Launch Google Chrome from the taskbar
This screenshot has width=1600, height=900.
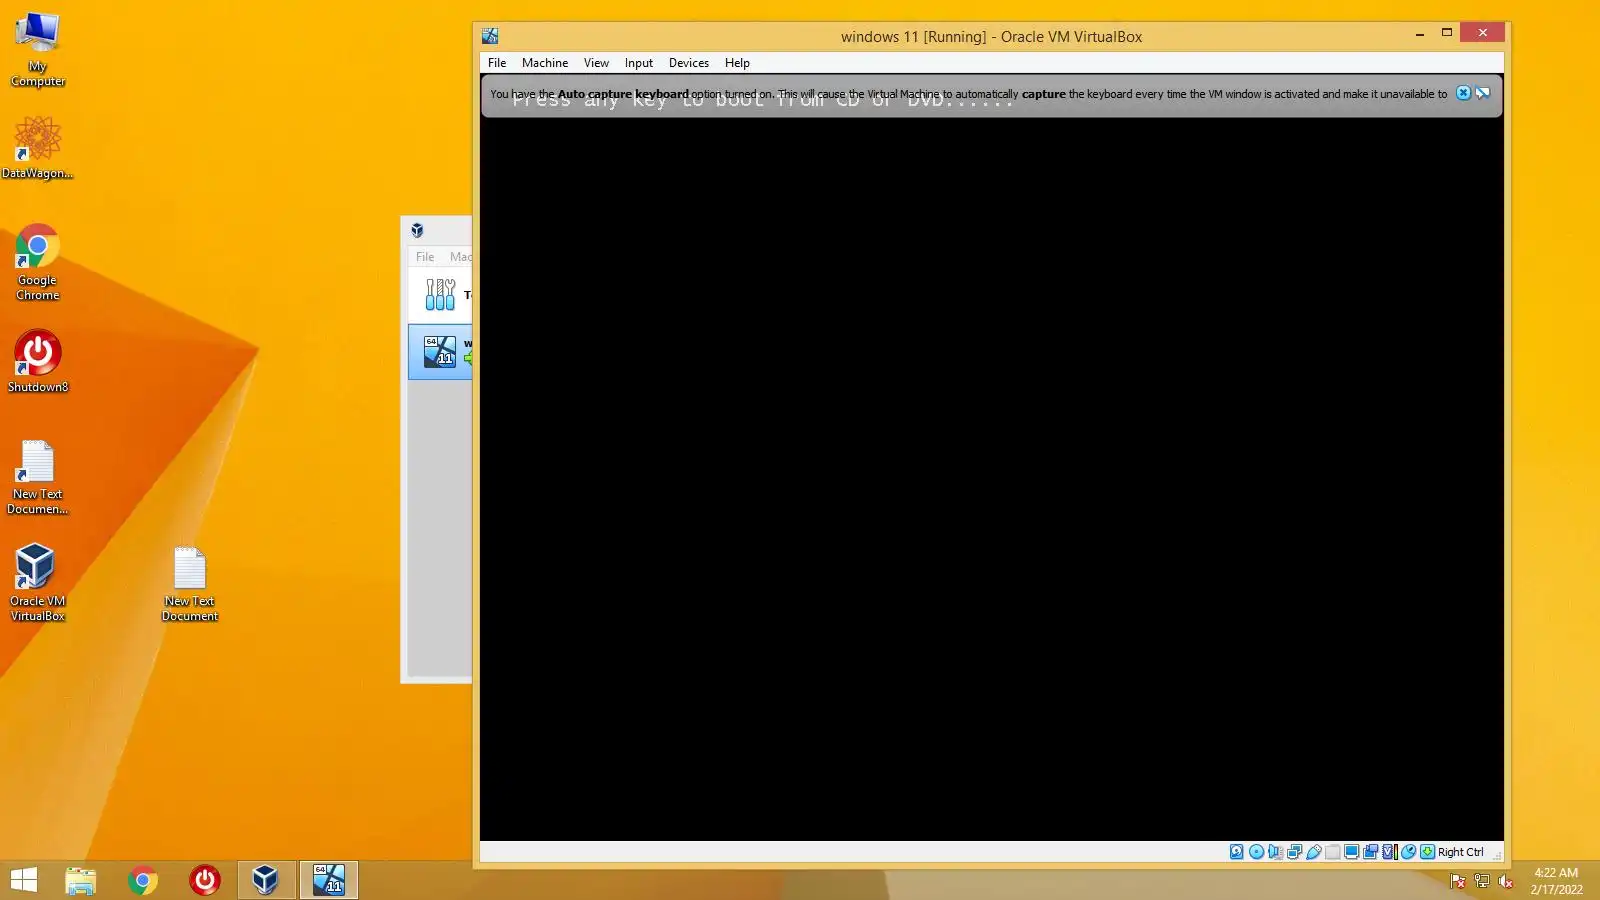[142, 880]
